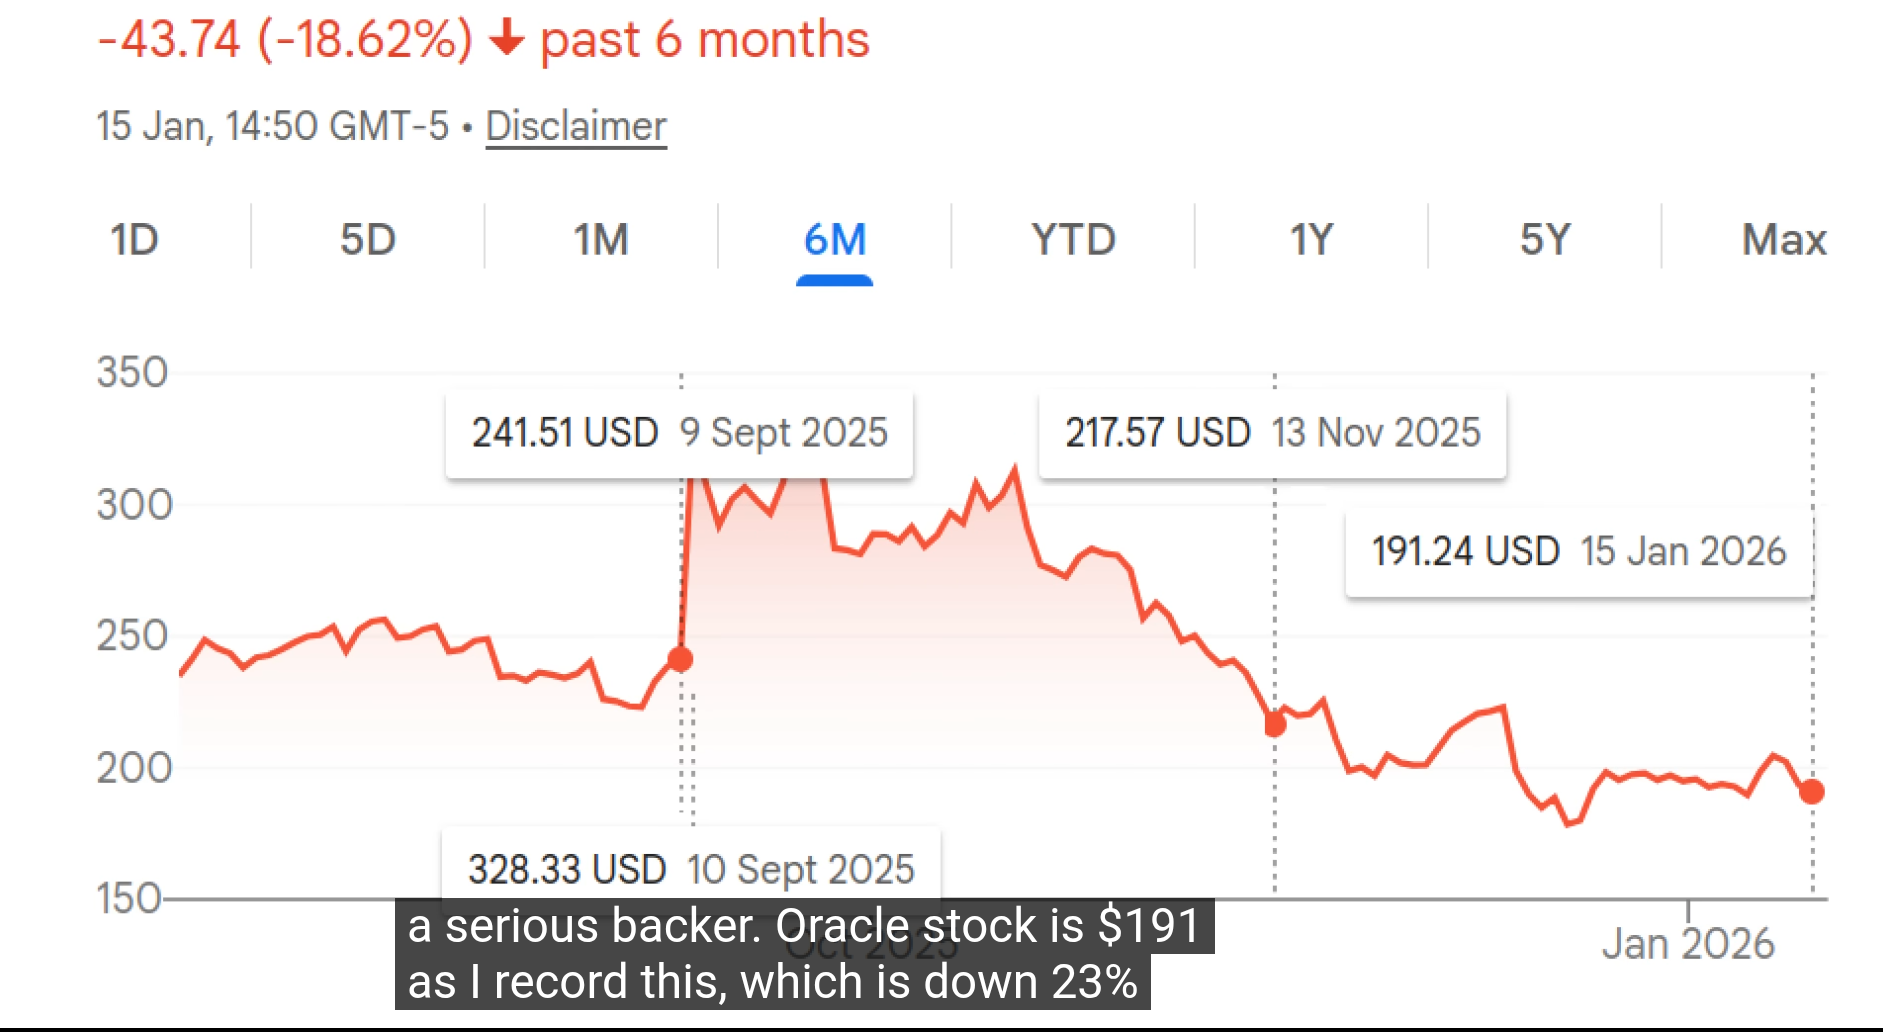Select the 5Y chart range
Viewport: 1883px width, 1034px height.
pos(1545,240)
